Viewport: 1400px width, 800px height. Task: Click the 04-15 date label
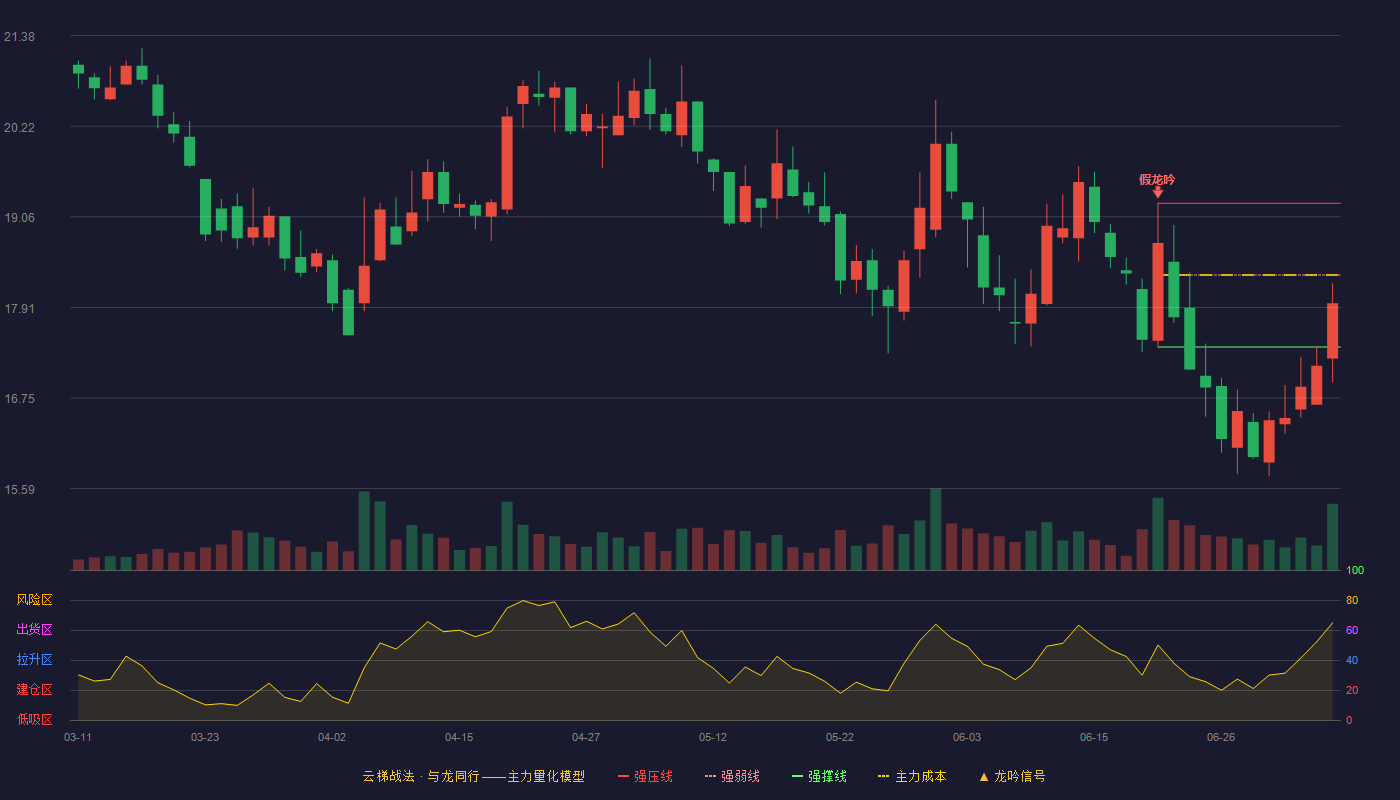(x=459, y=737)
